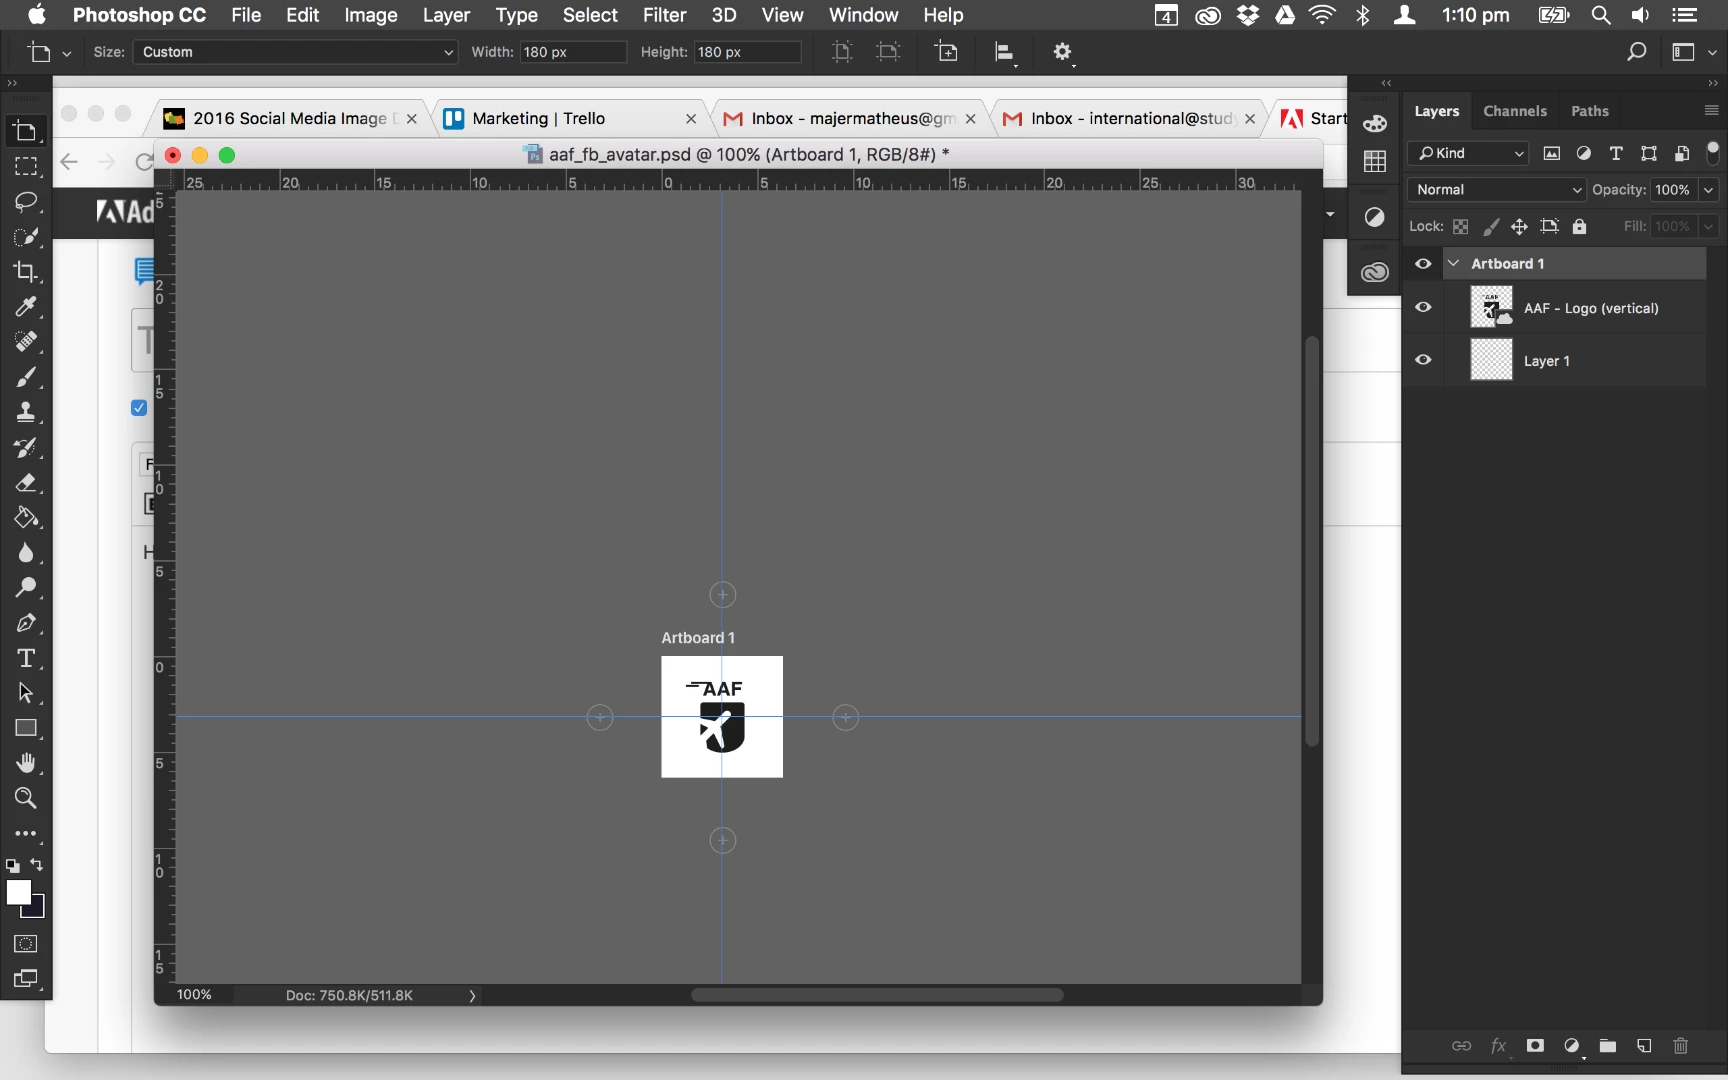The width and height of the screenshot is (1728, 1080).
Task: Create a new group folder icon
Action: (1608, 1046)
